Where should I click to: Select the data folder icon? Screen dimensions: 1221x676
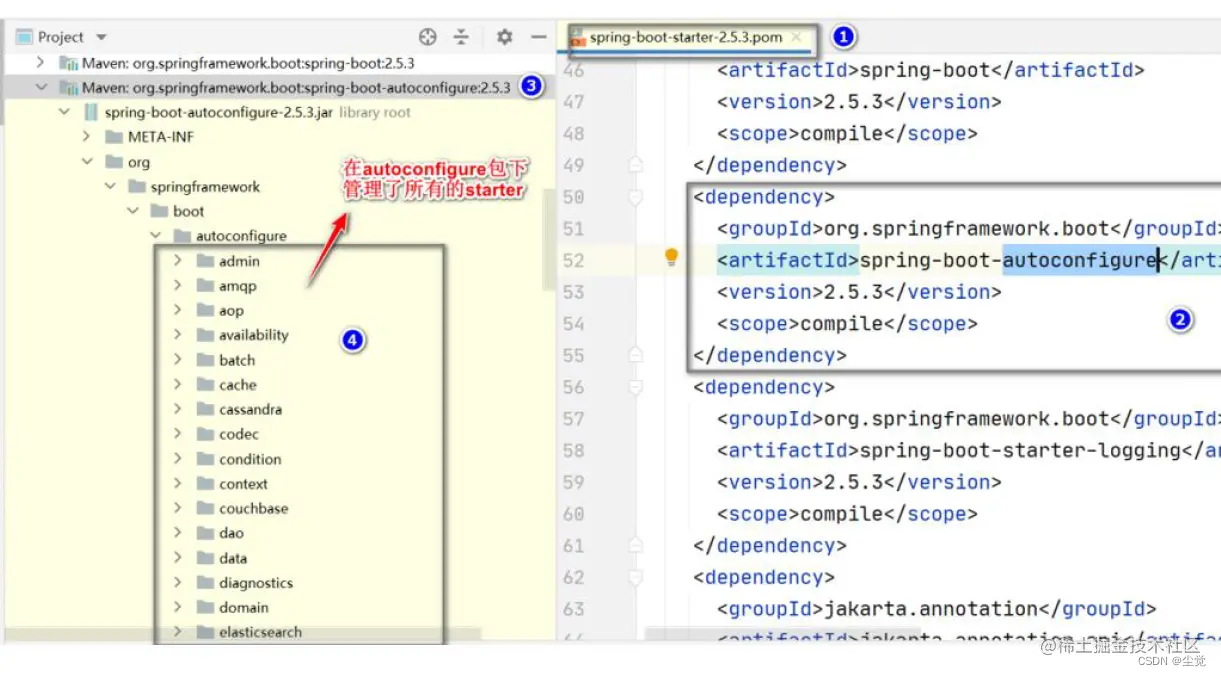pyautogui.click(x=206, y=558)
